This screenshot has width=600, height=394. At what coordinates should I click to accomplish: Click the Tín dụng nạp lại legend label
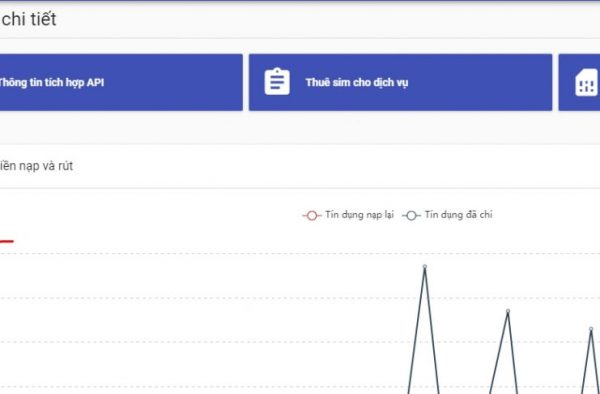click(359, 215)
